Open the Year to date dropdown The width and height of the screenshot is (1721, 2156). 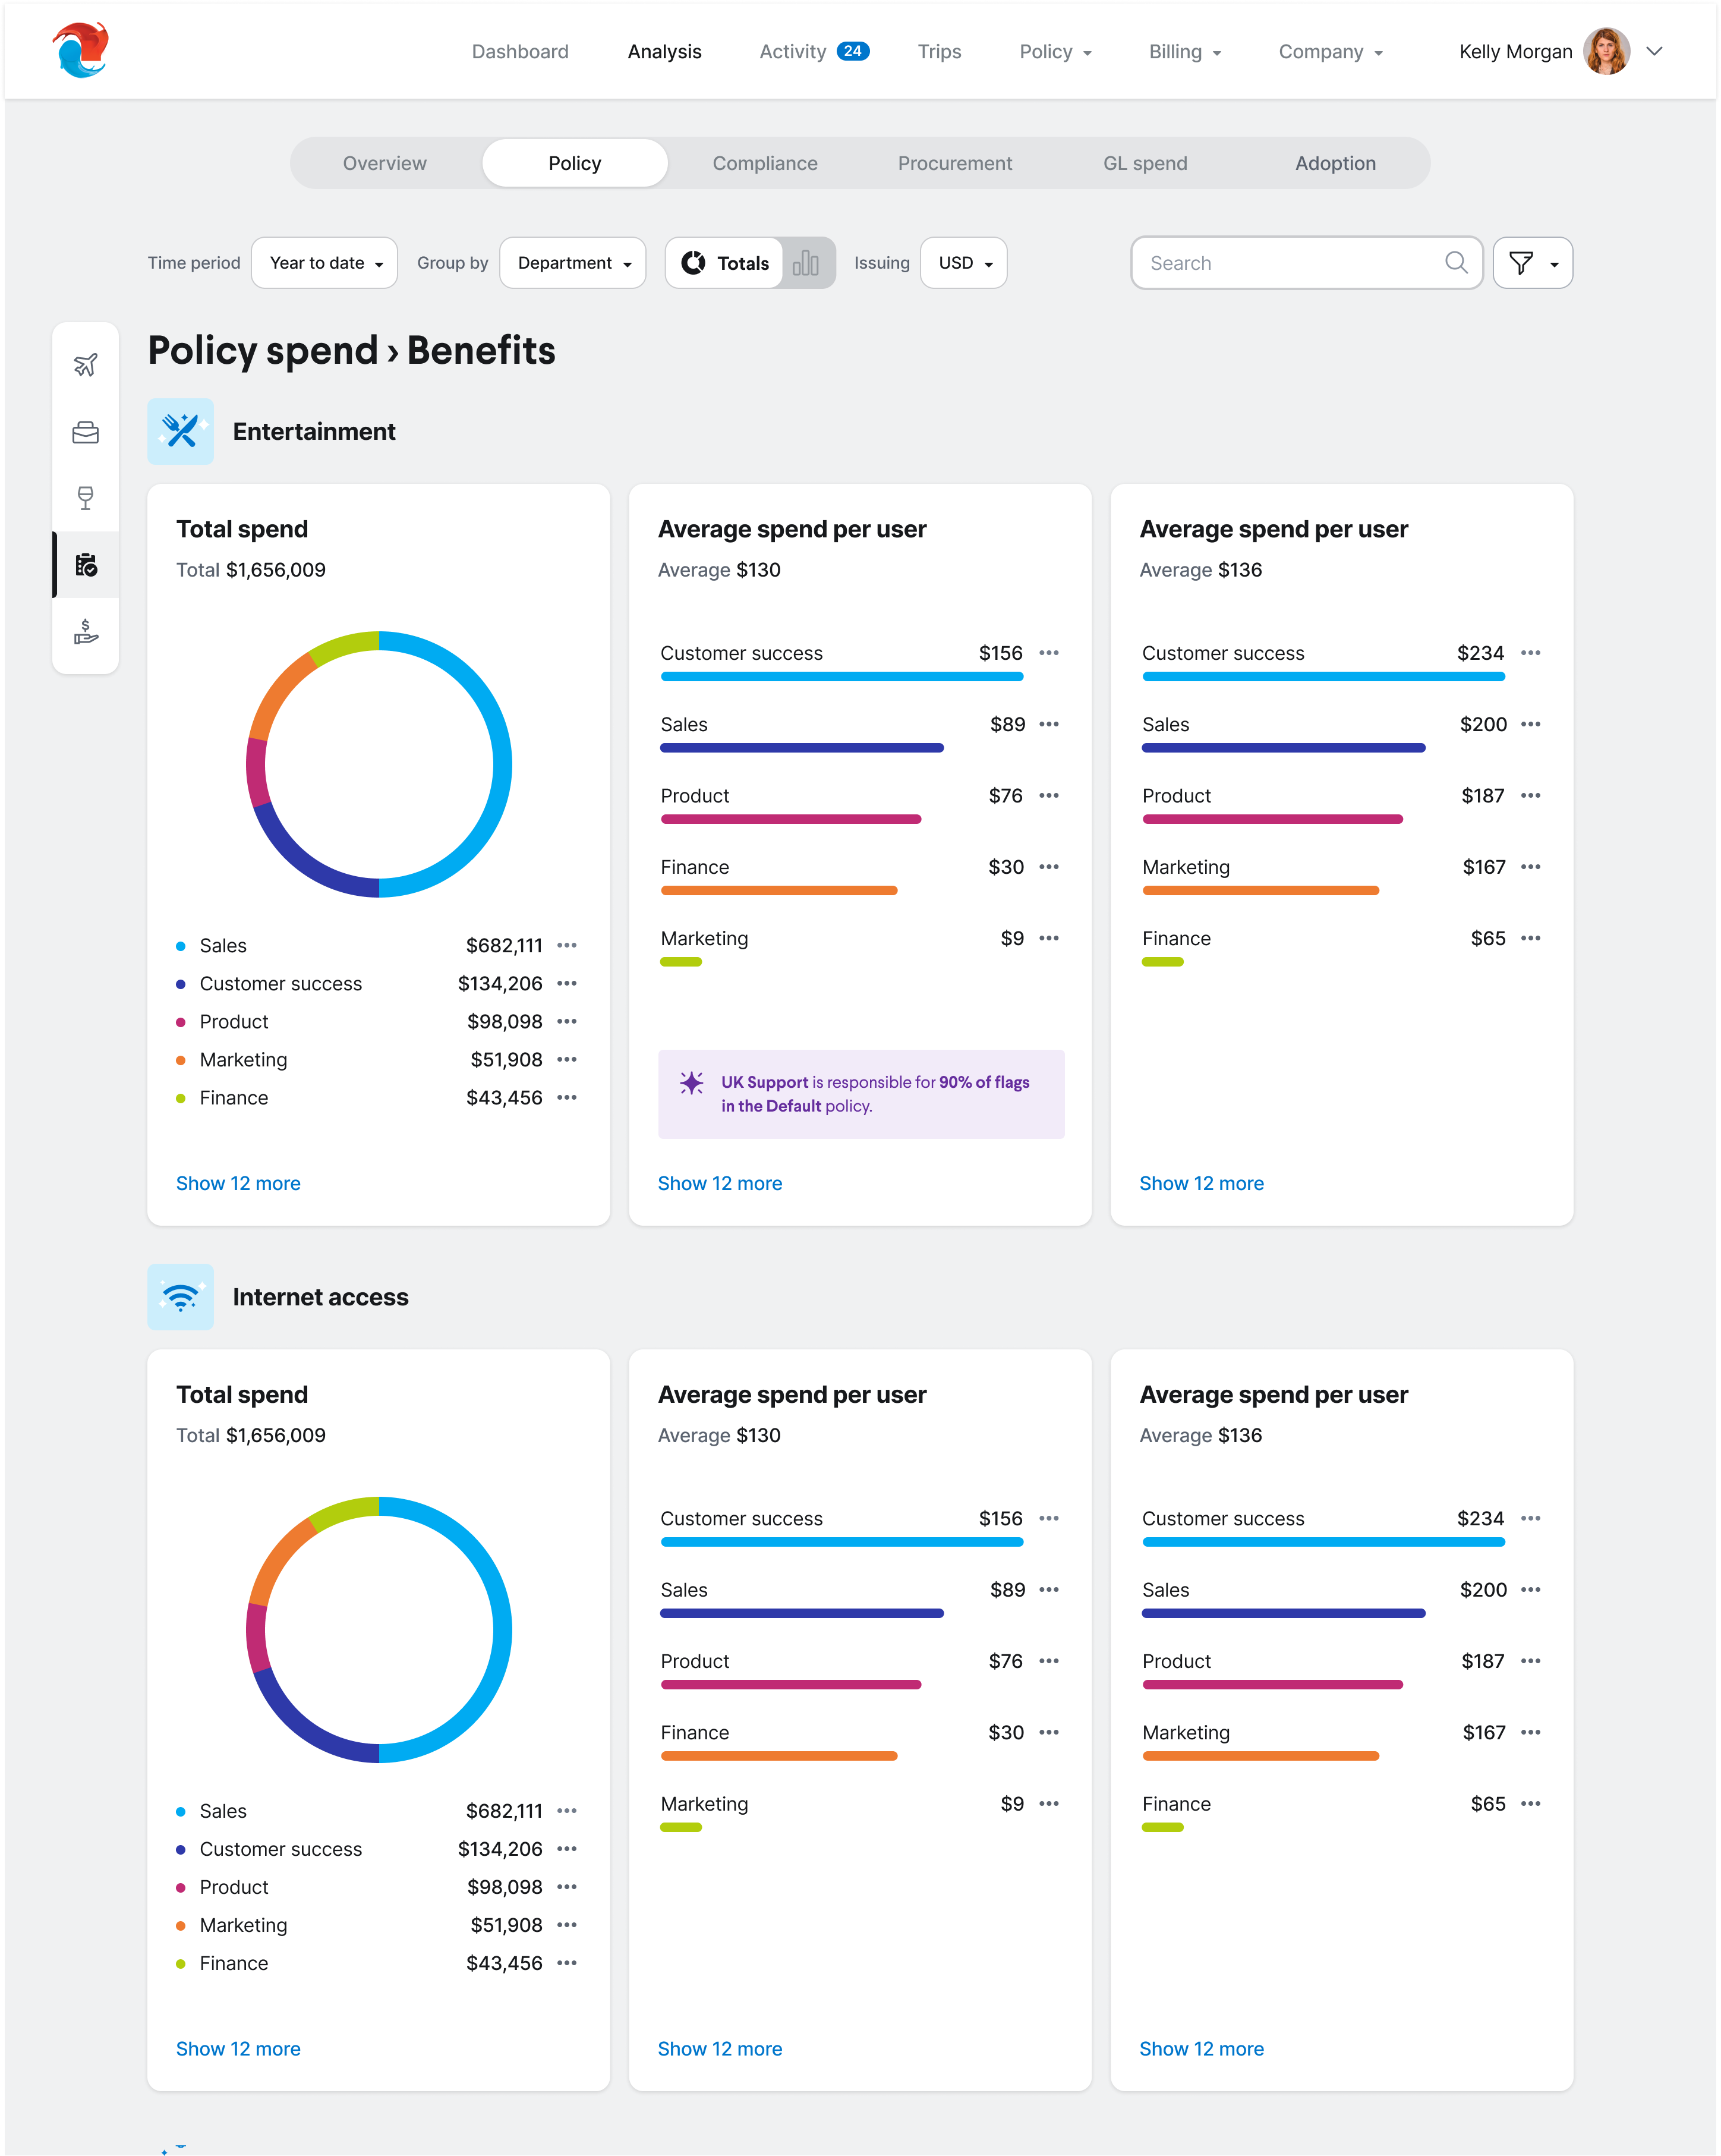click(x=325, y=263)
